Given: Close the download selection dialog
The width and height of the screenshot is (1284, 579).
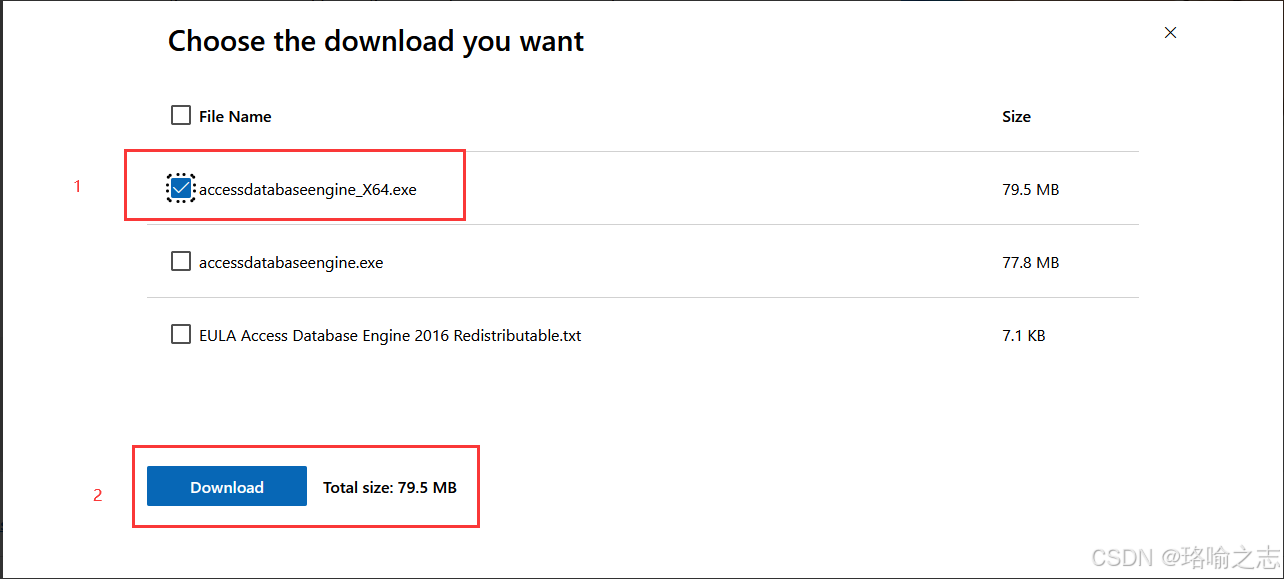Looking at the screenshot, I should [x=1170, y=32].
